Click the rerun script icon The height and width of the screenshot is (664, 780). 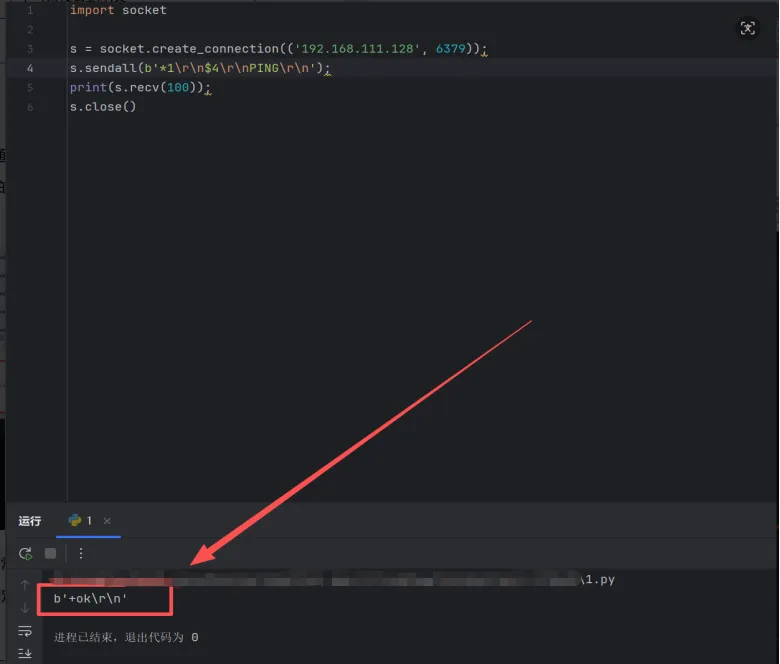coord(25,554)
